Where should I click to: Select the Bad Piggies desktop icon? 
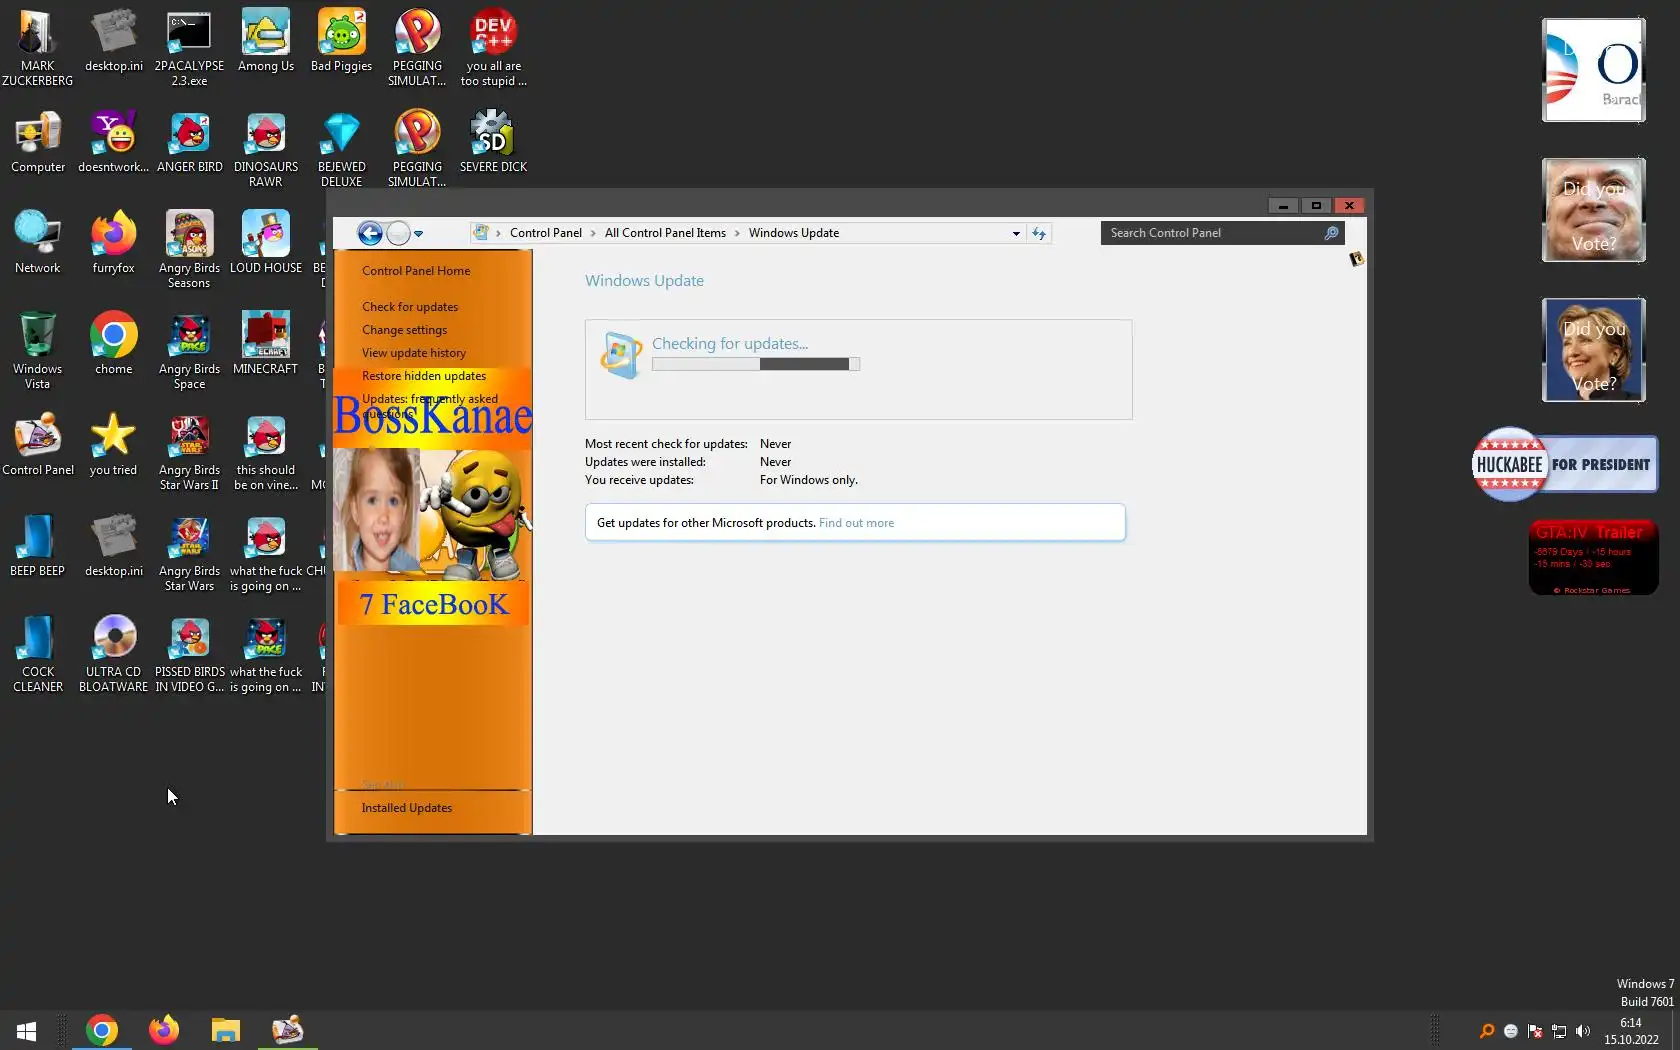[341, 41]
